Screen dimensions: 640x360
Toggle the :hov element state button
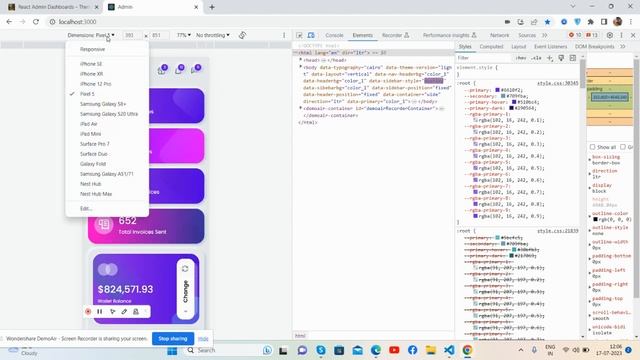click(x=521, y=58)
